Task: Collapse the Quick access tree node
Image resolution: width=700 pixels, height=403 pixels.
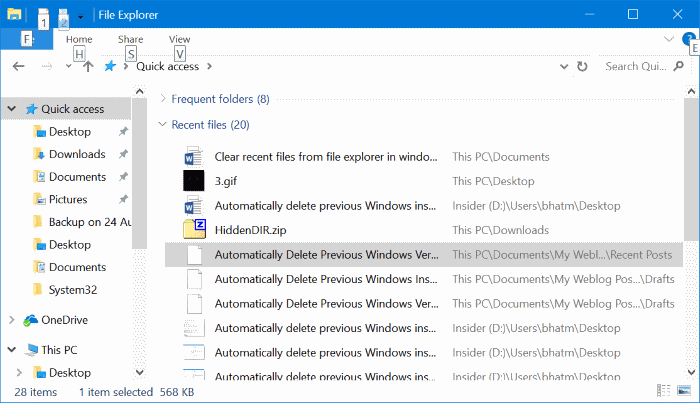Action: point(12,108)
